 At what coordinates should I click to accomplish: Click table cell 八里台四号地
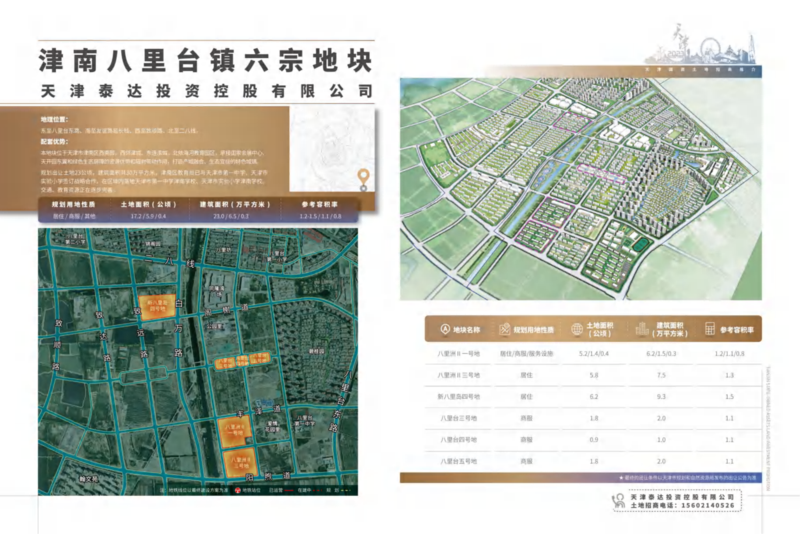(458, 439)
